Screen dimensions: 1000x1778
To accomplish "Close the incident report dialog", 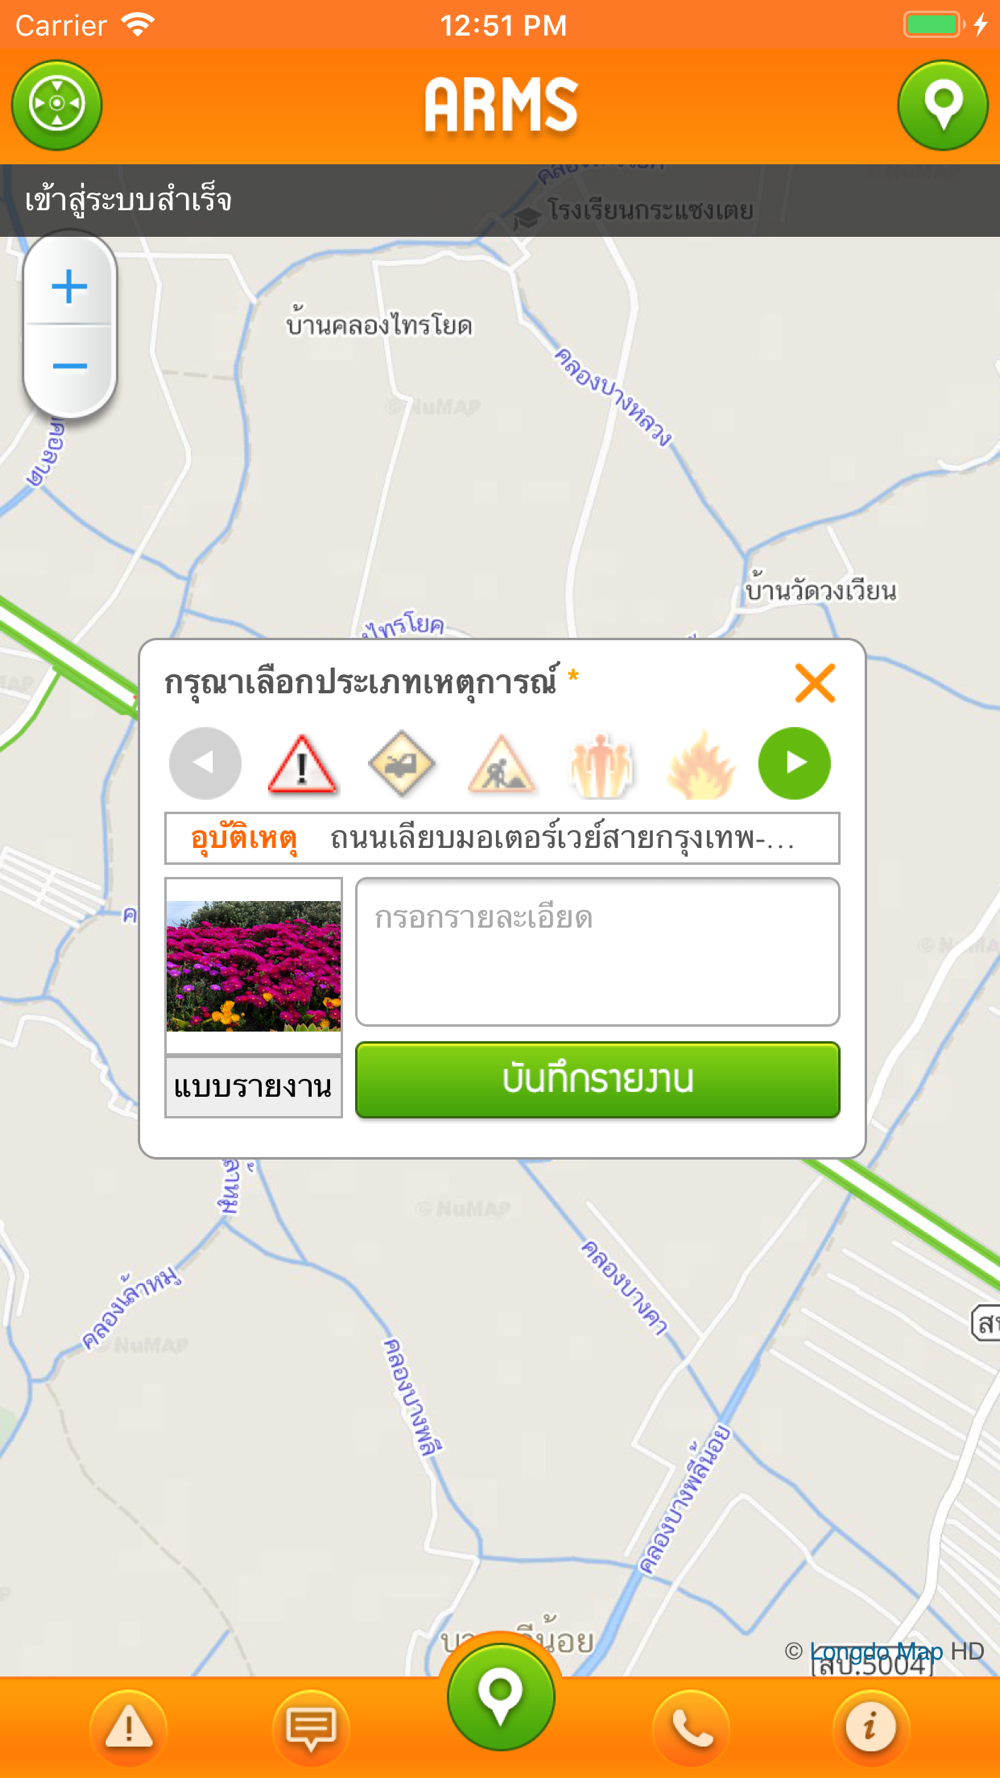I will [x=815, y=684].
